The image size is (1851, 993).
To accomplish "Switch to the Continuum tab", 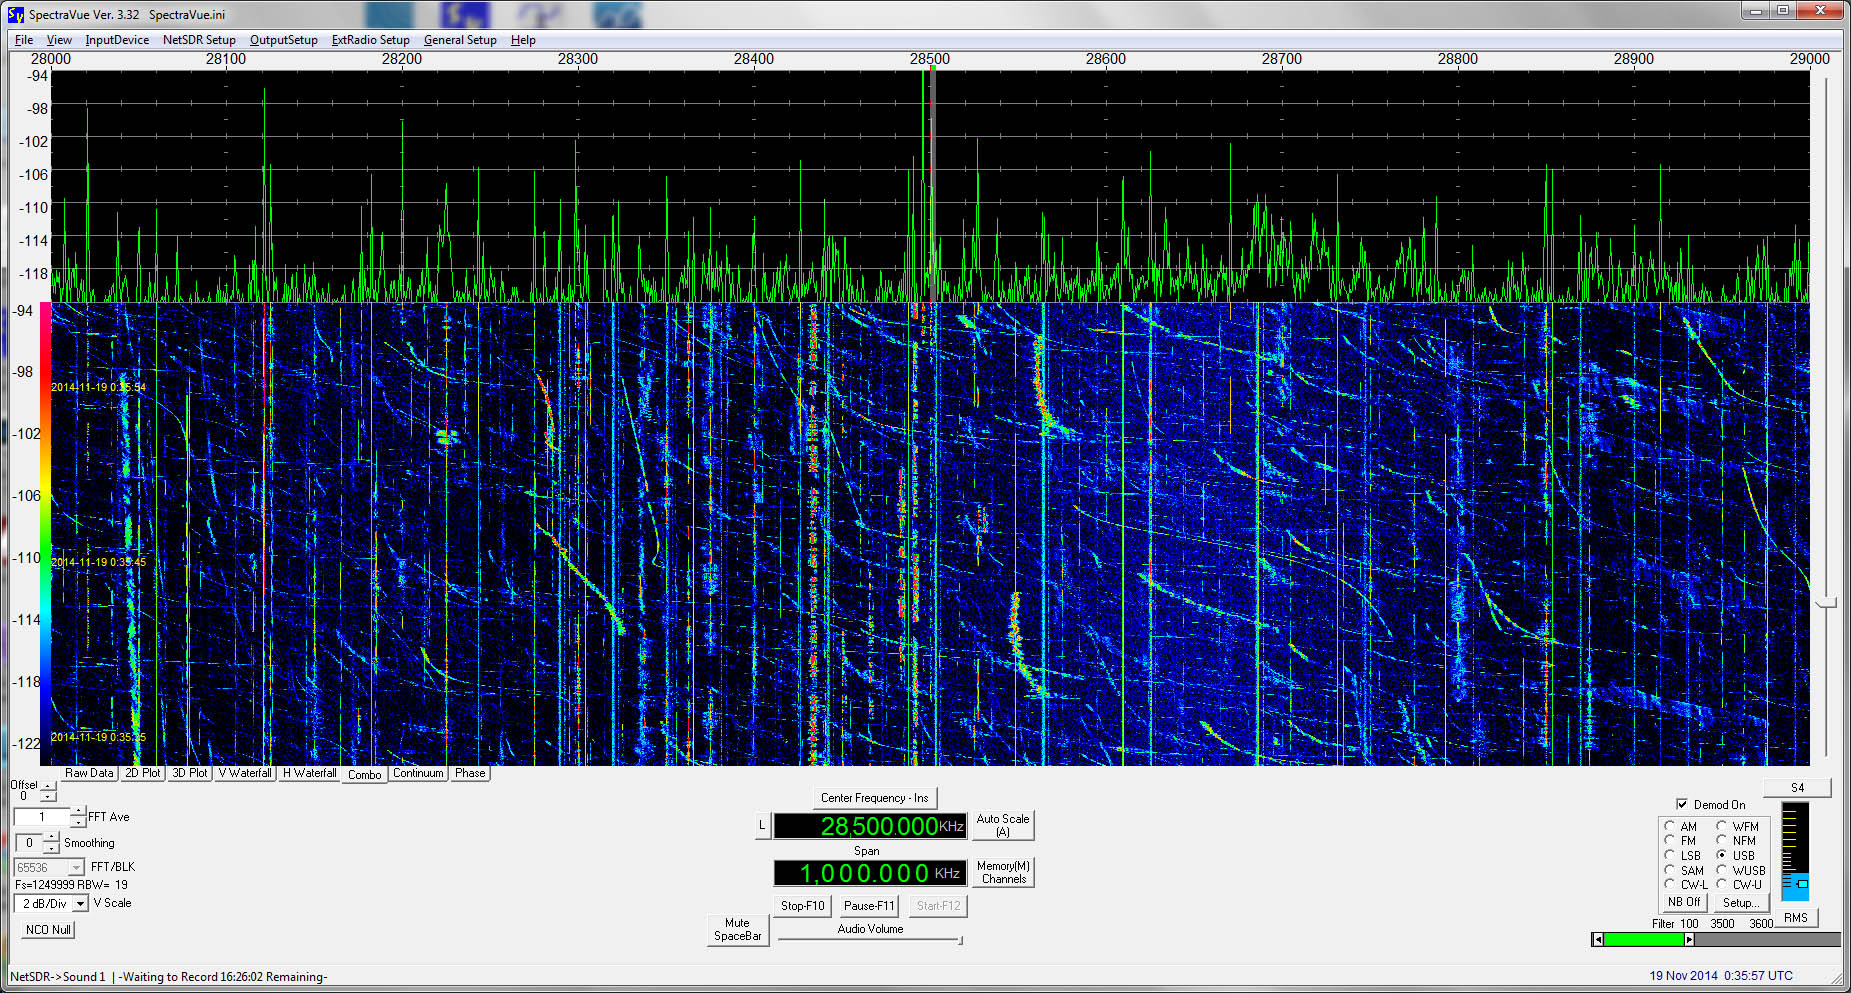I will tap(418, 773).
